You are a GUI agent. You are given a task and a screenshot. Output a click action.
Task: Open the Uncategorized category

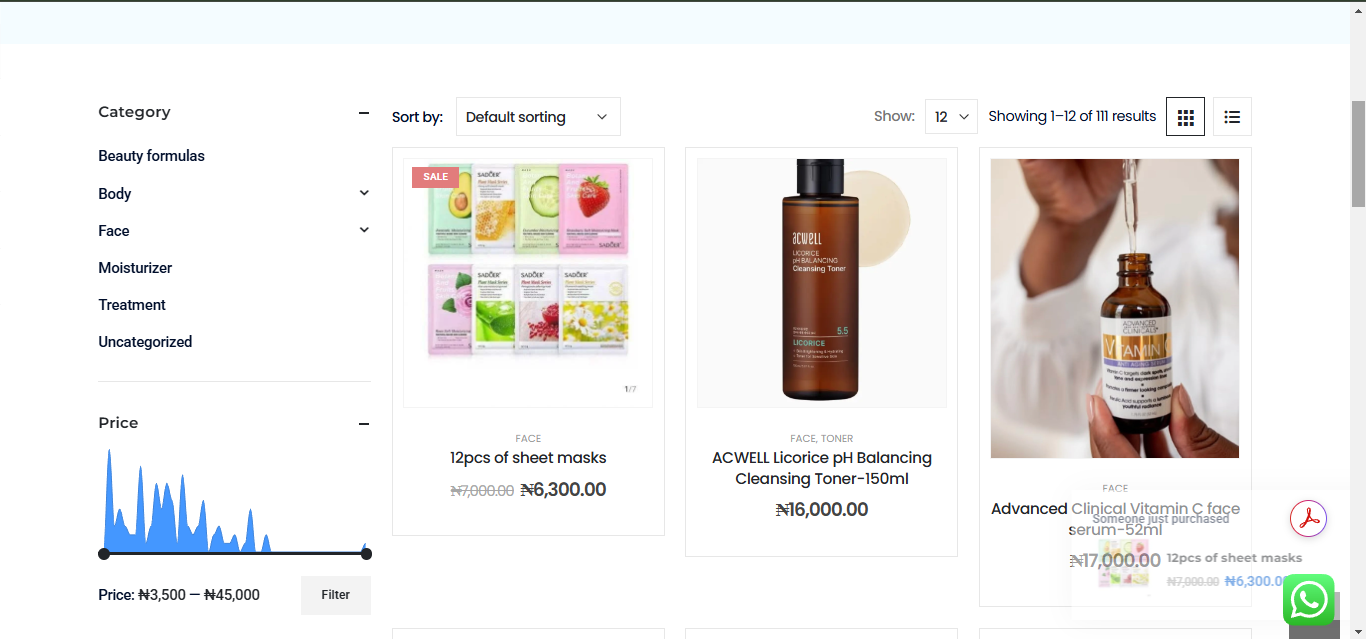click(x=145, y=342)
